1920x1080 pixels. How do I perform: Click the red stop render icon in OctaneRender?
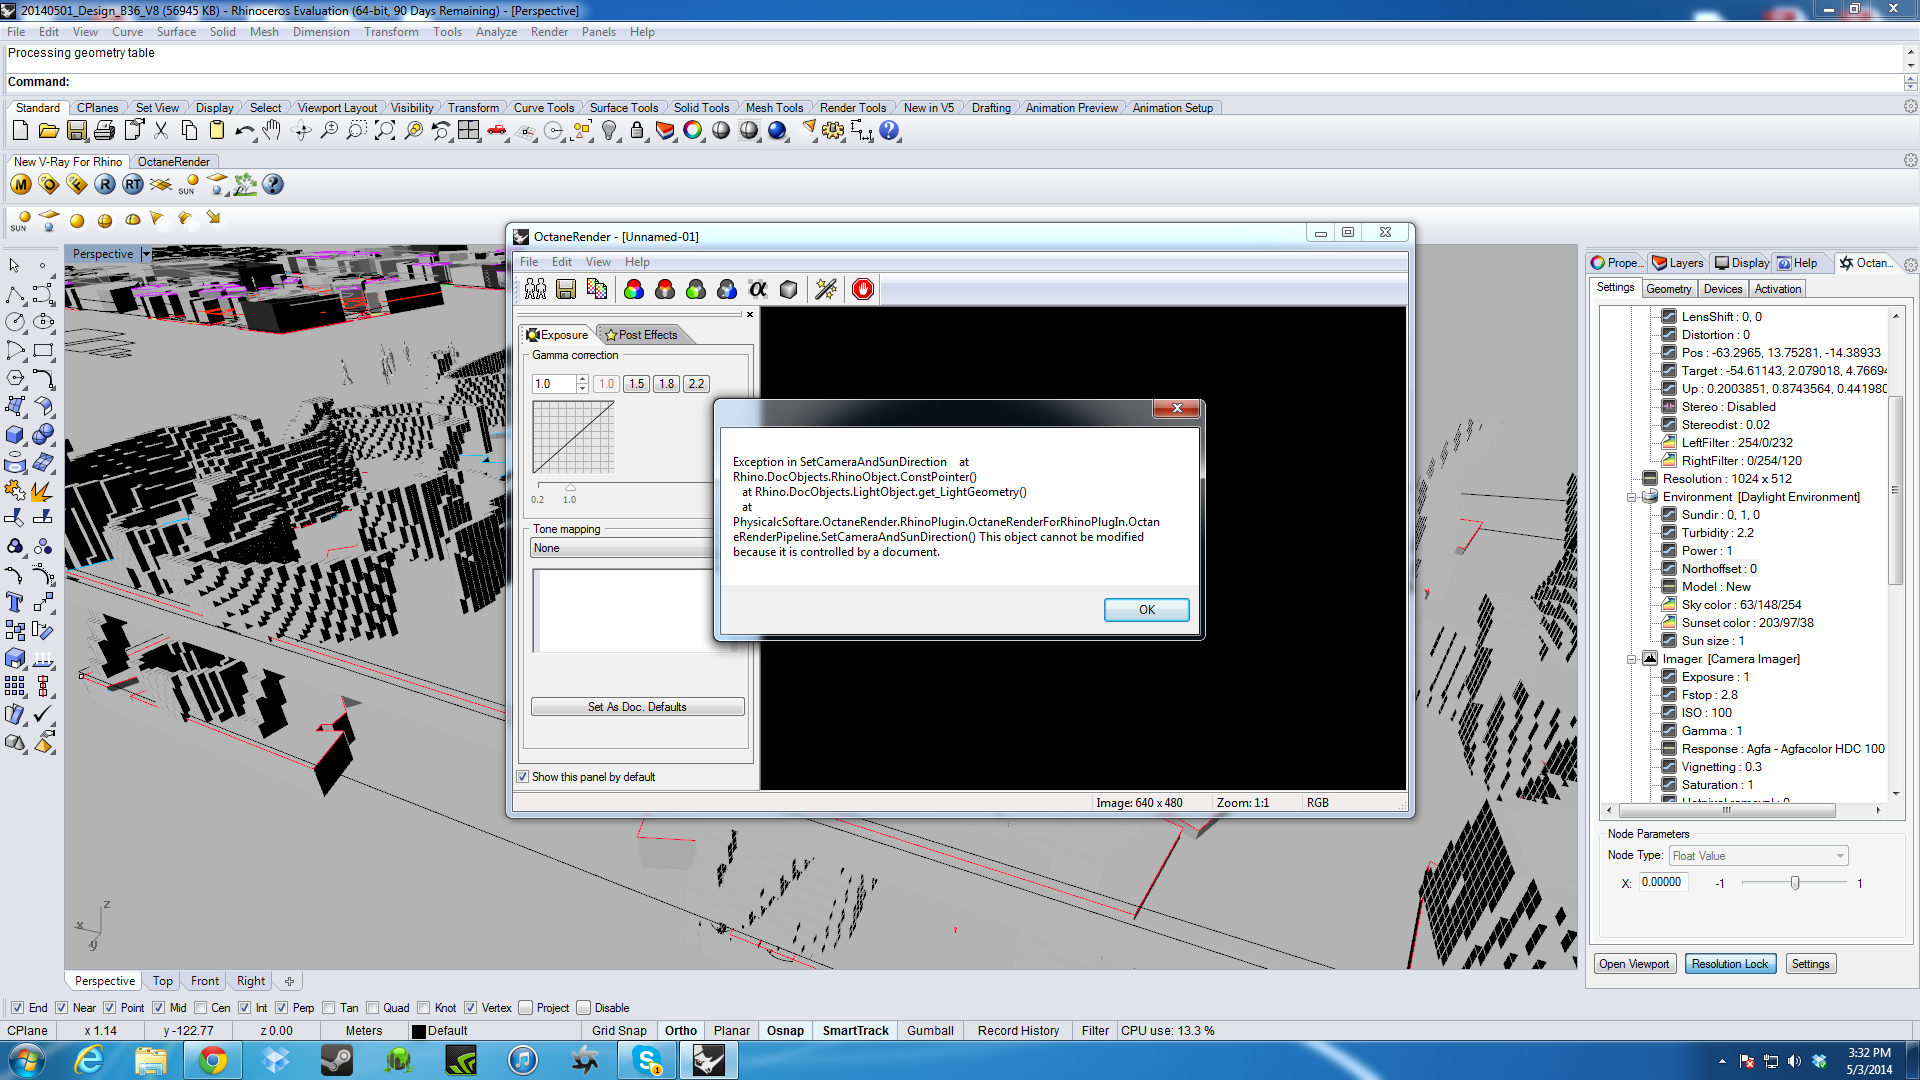863,289
